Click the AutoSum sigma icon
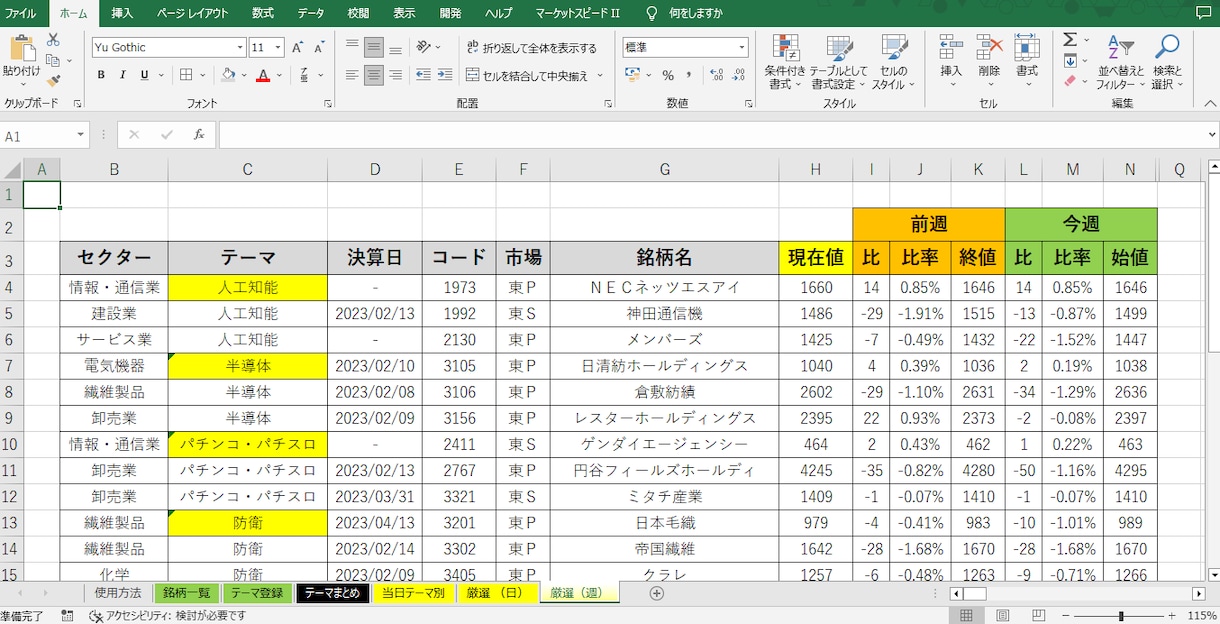The height and width of the screenshot is (624, 1220). (1069, 39)
